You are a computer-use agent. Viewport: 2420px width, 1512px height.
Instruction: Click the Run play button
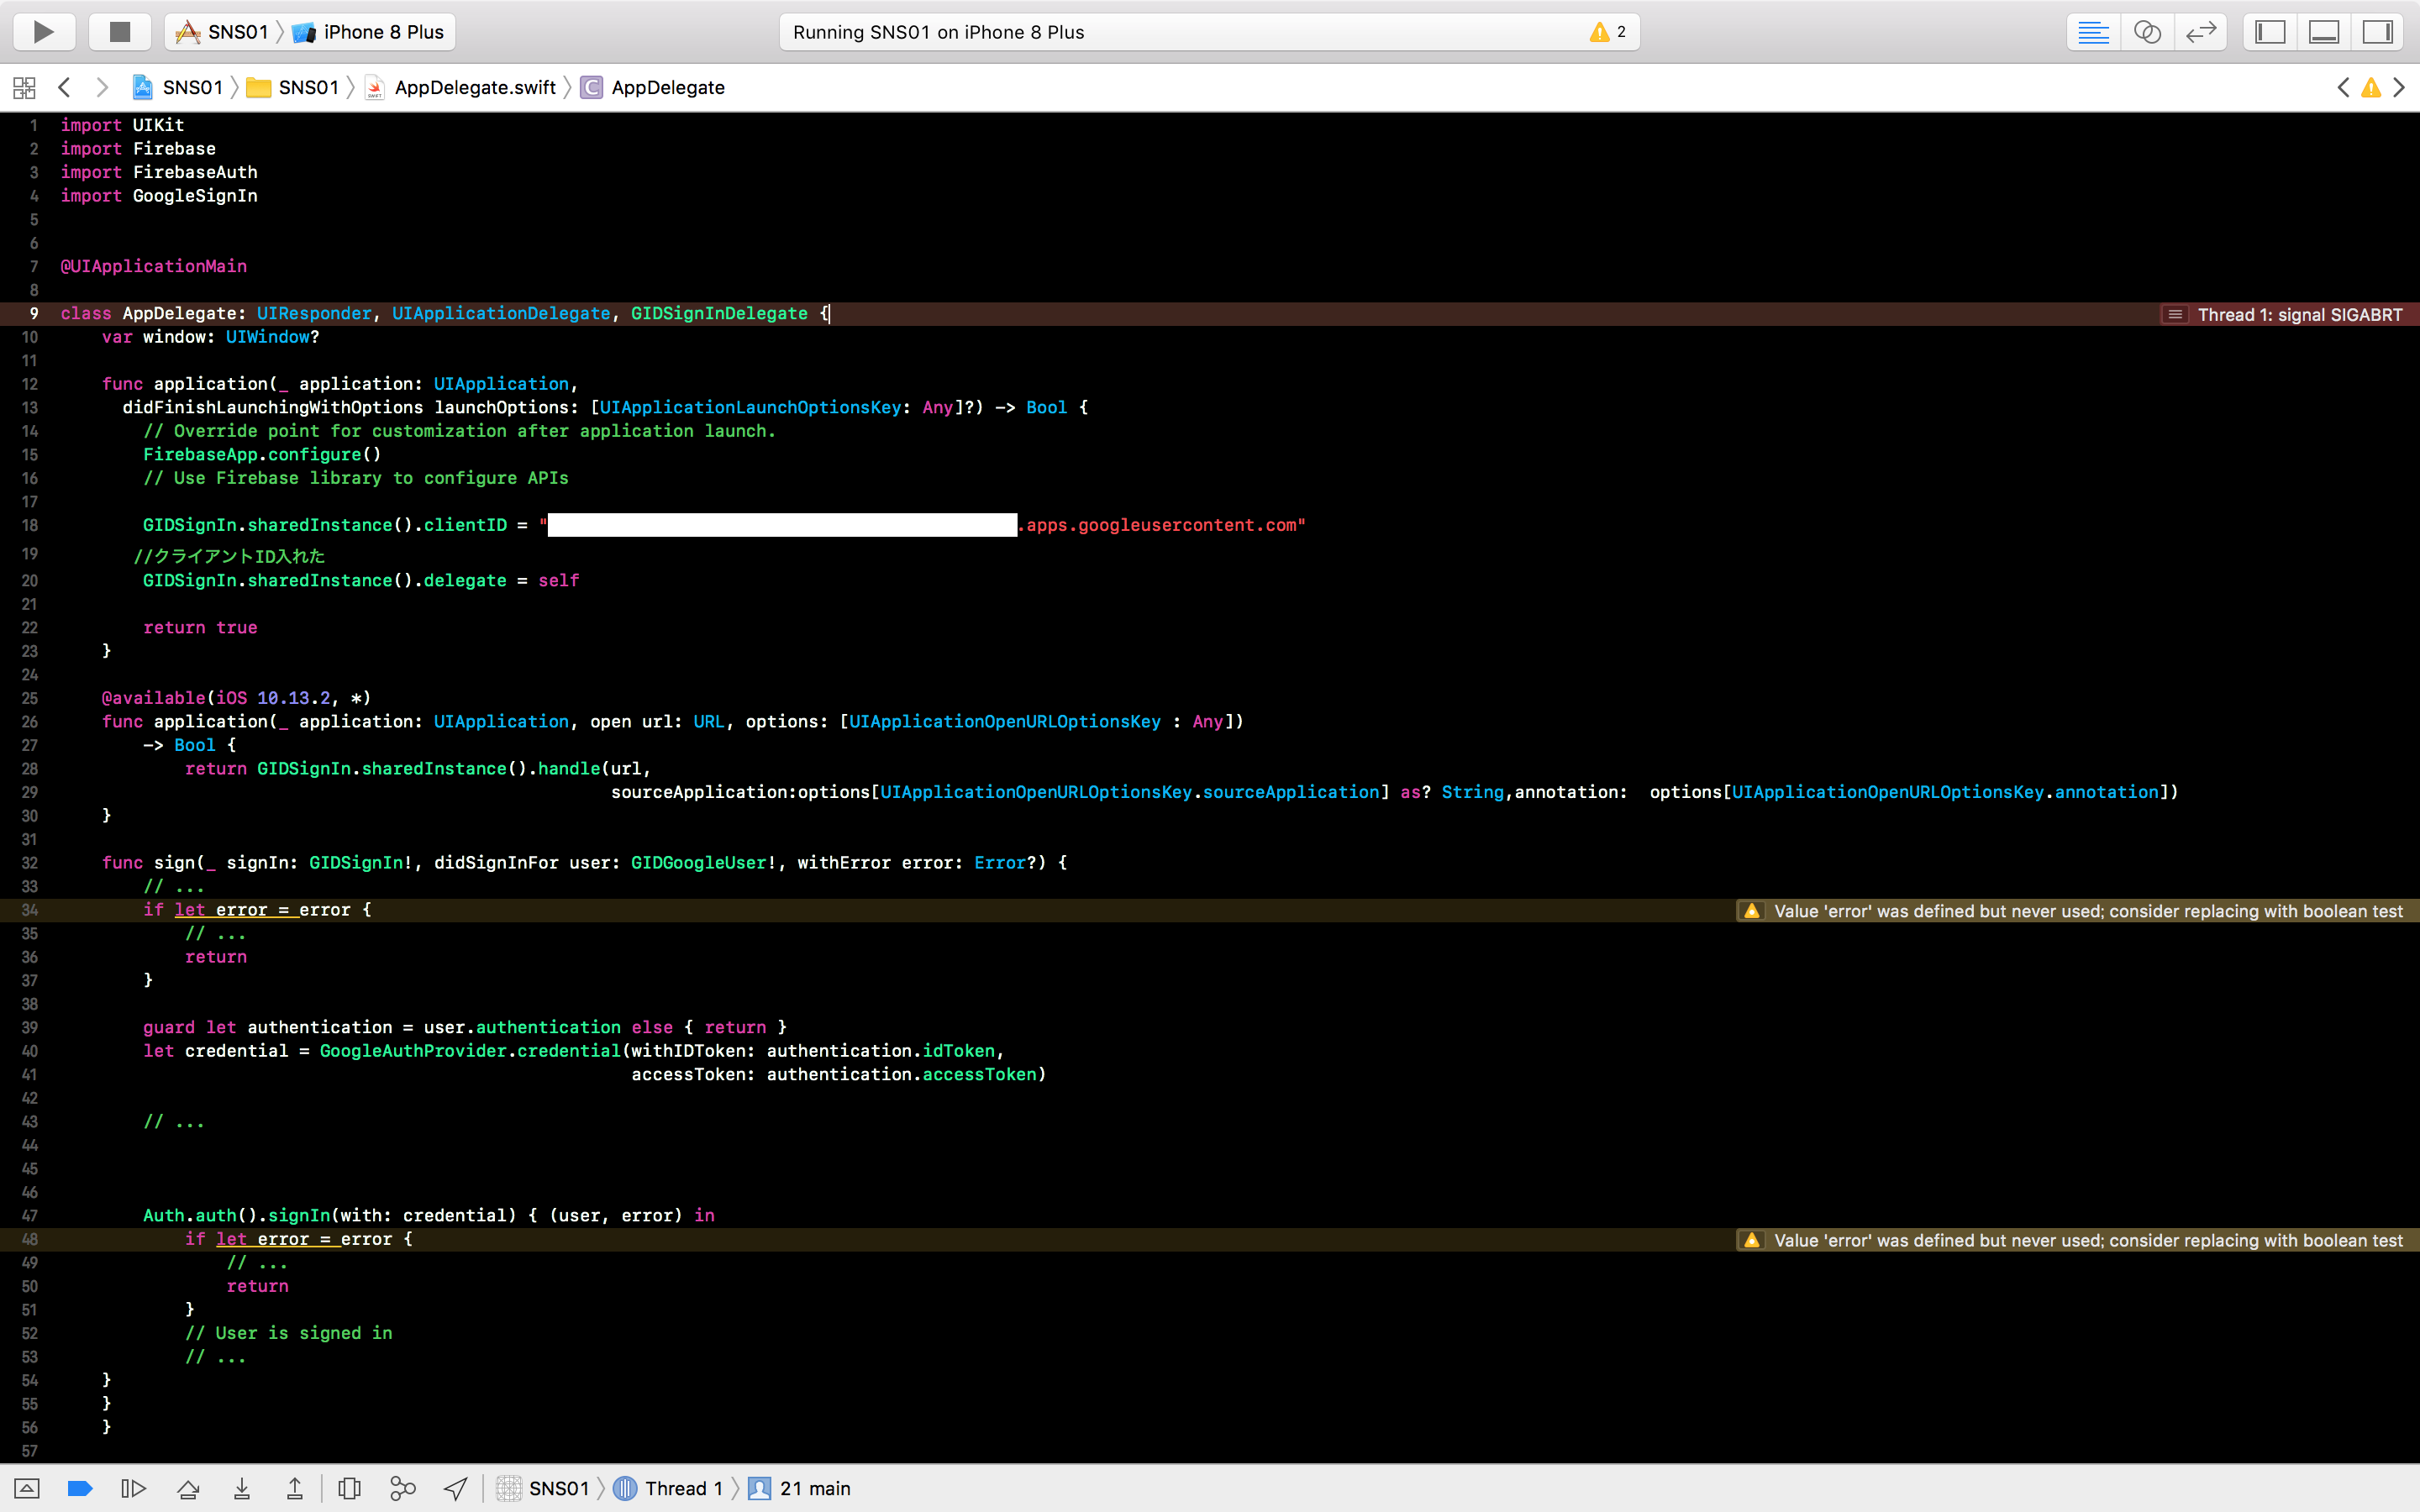click(x=43, y=32)
